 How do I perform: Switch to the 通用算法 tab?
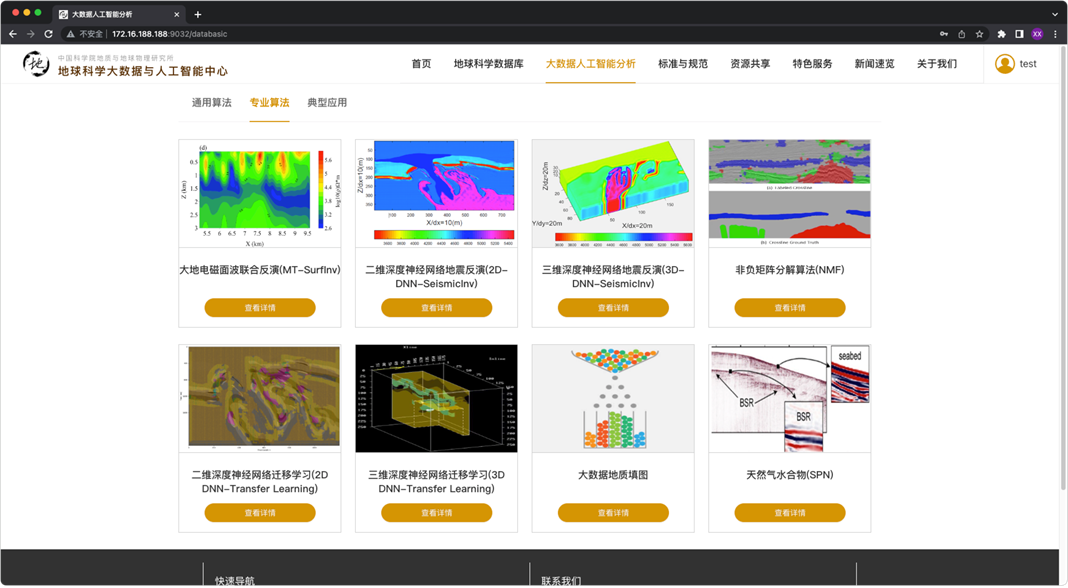click(x=211, y=103)
